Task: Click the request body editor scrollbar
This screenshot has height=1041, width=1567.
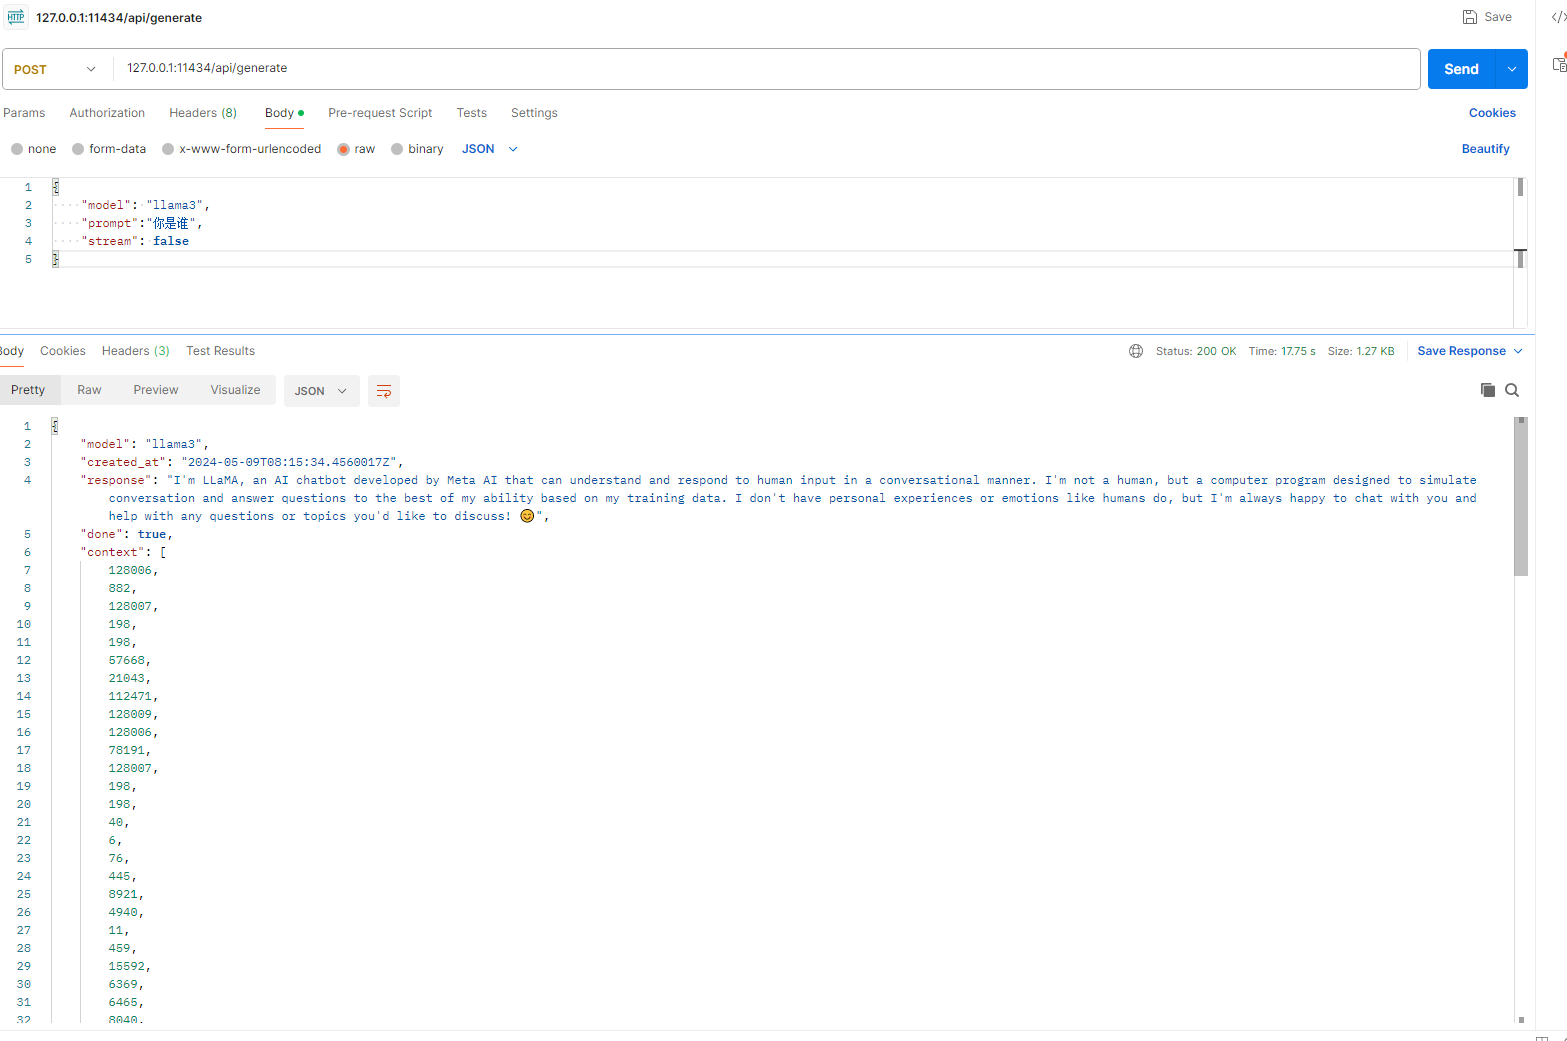Action: point(1520,187)
